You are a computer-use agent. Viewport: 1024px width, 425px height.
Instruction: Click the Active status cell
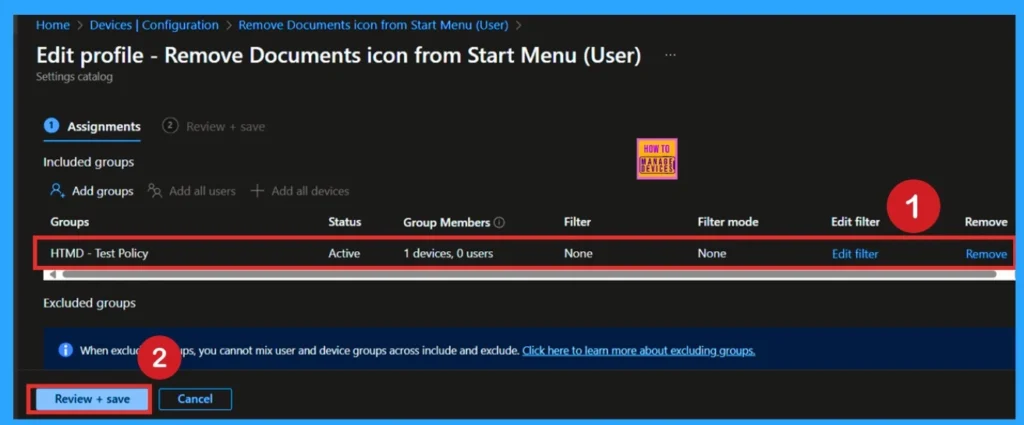pyautogui.click(x=344, y=253)
